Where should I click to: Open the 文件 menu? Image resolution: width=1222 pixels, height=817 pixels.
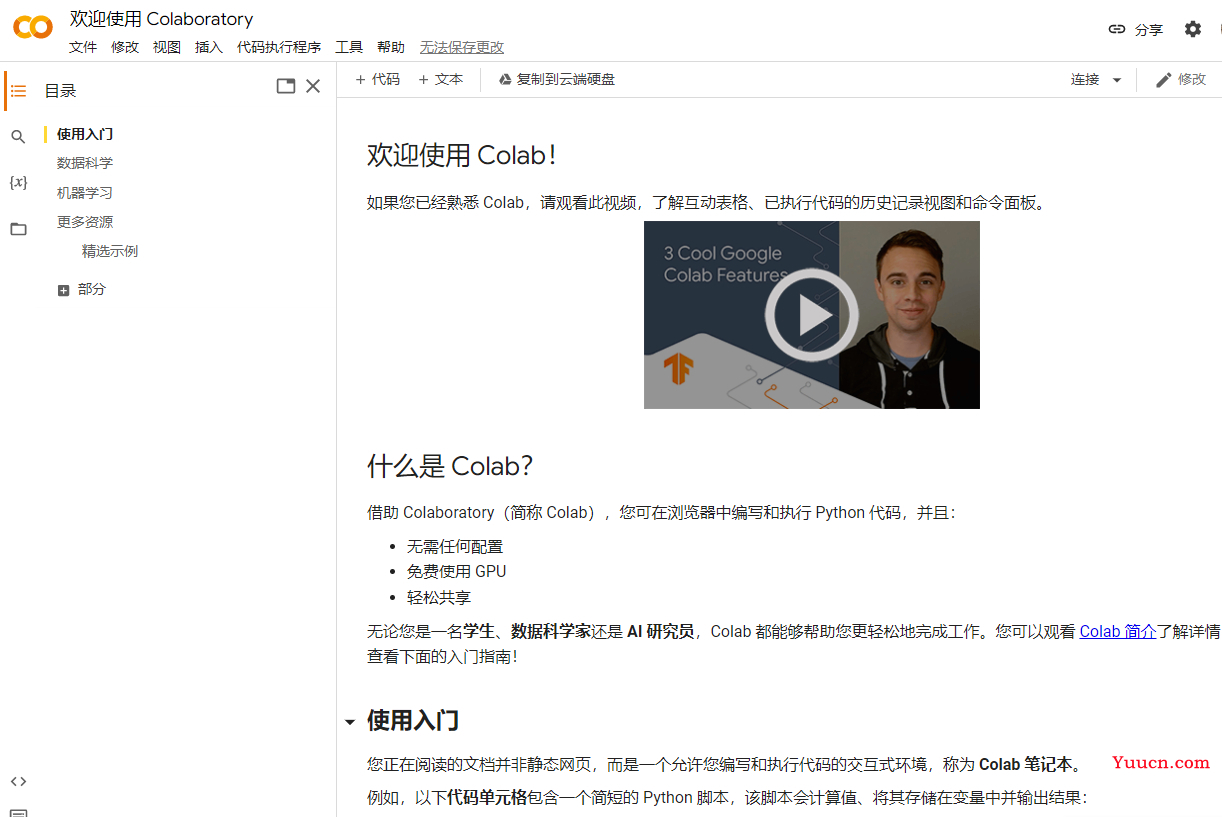pos(83,47)
